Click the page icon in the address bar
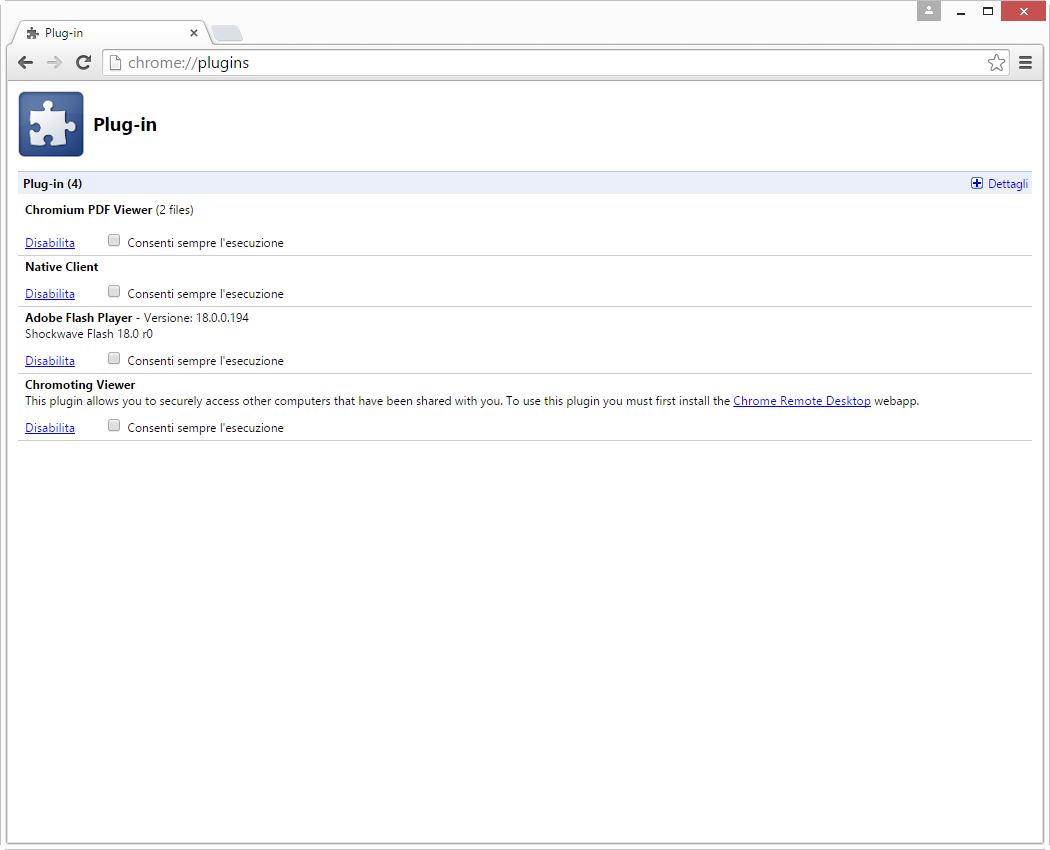Screen dimensions: 1050x850 (x=115, y=62)
